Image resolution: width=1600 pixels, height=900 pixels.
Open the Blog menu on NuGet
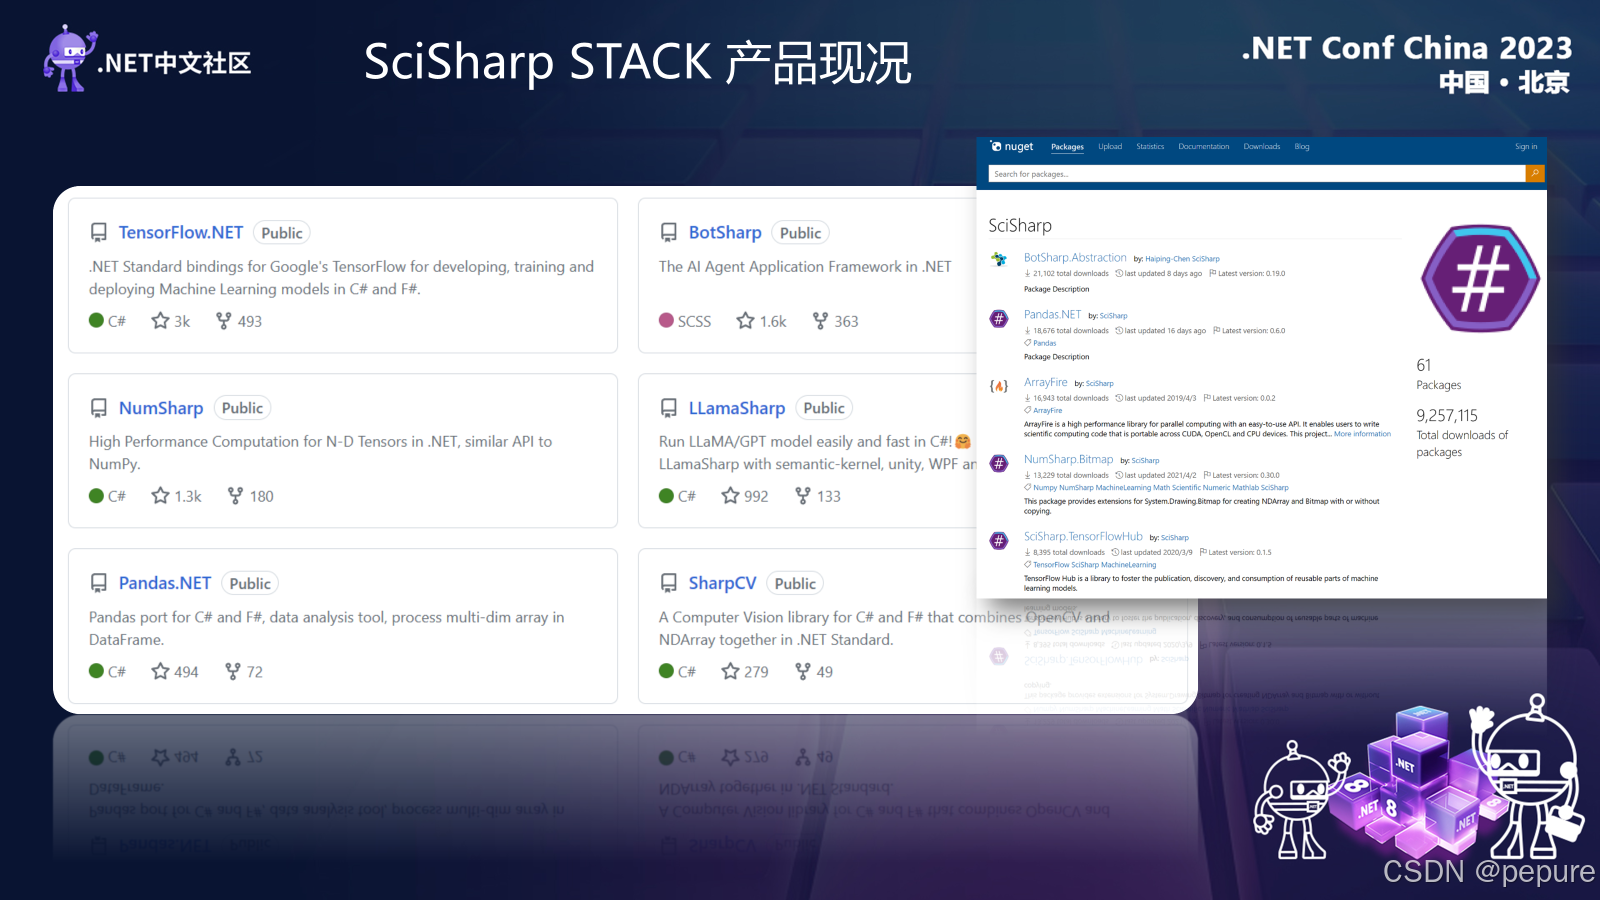pyautogui.click(x=1302, y=147)
